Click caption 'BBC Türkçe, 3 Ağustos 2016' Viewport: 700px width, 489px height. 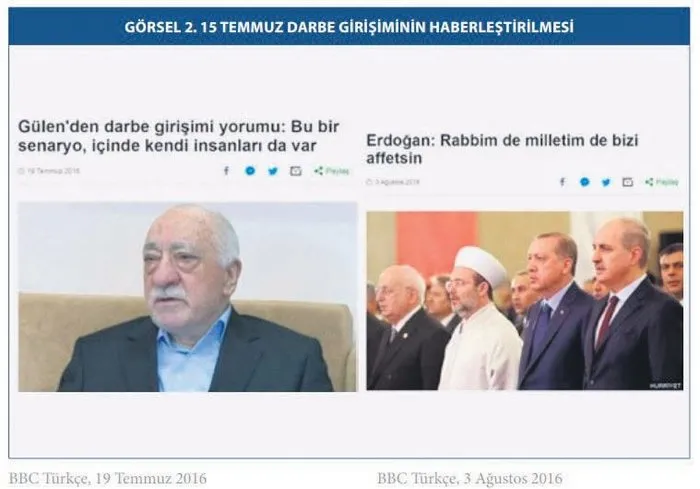[x=470, y=478]
